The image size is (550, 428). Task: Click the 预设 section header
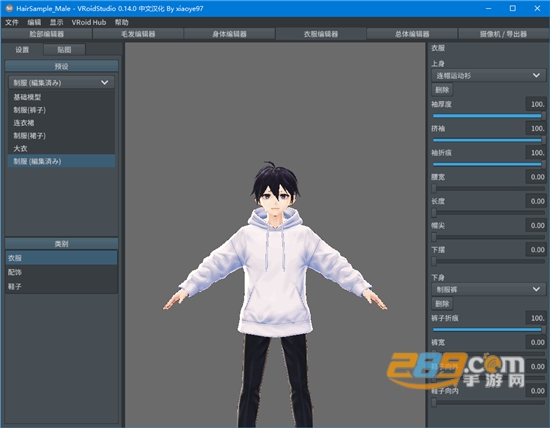pyautogui.click(x=61, y=66)
